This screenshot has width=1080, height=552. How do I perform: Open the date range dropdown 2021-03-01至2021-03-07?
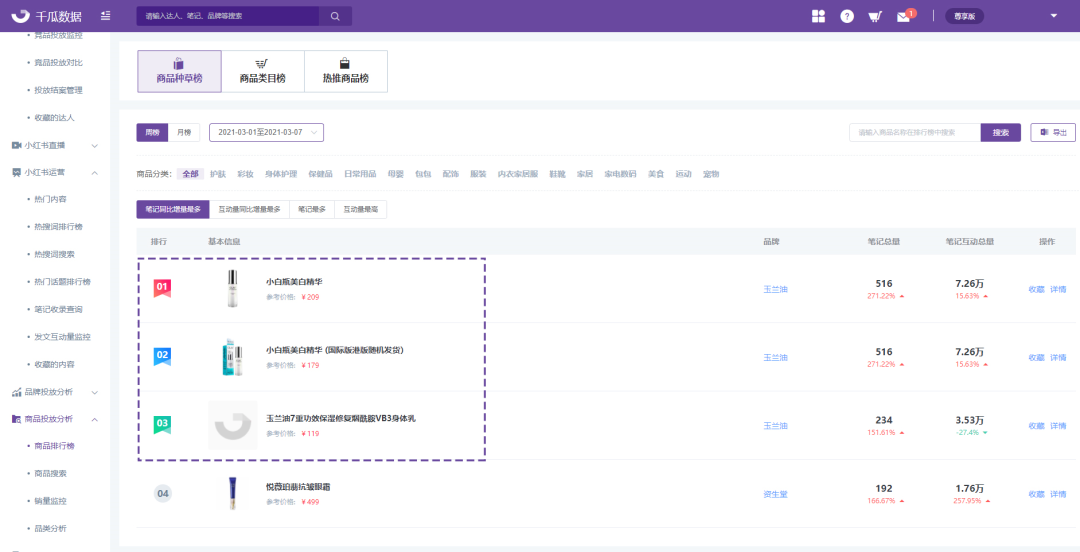click(x=267, y=132)
